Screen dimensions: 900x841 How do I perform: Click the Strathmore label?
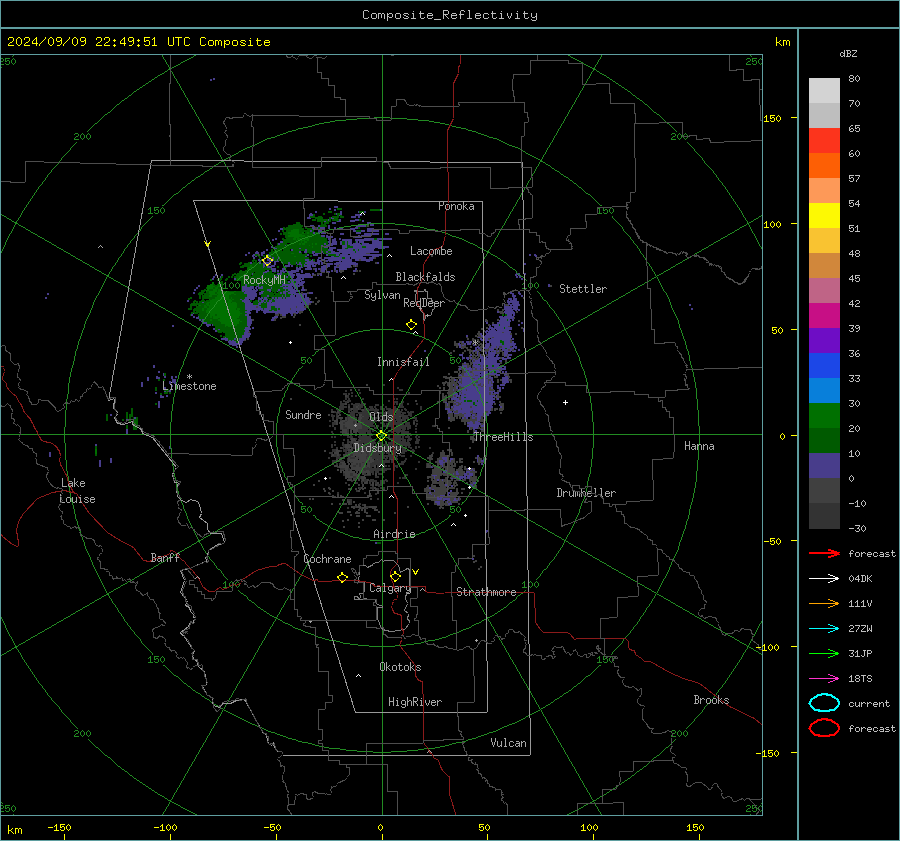[x=487, y=592]
